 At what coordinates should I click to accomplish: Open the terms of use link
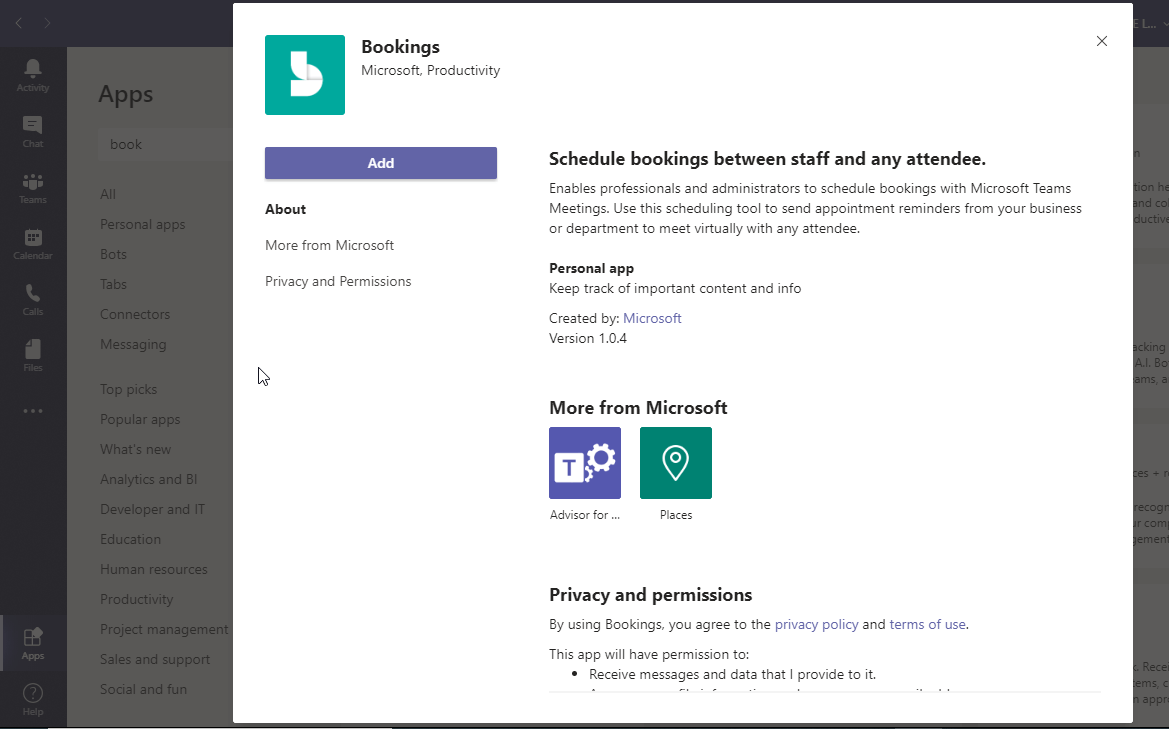tap(927, 624)
